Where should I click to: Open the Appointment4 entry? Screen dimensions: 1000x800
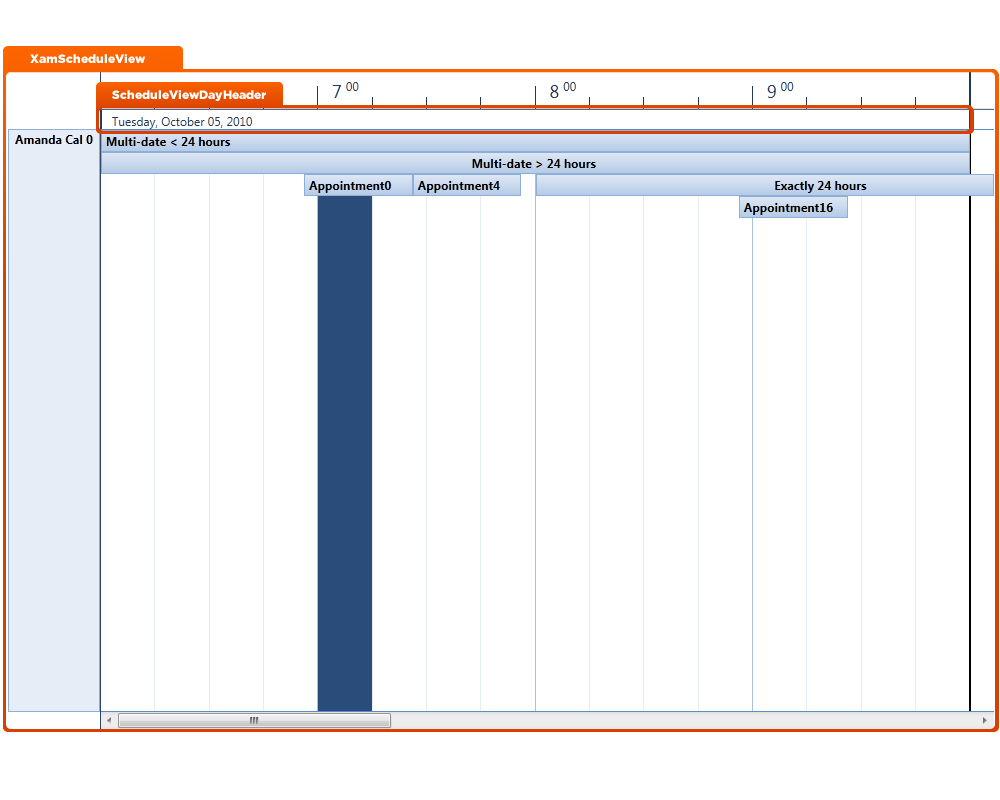point(467,186)
